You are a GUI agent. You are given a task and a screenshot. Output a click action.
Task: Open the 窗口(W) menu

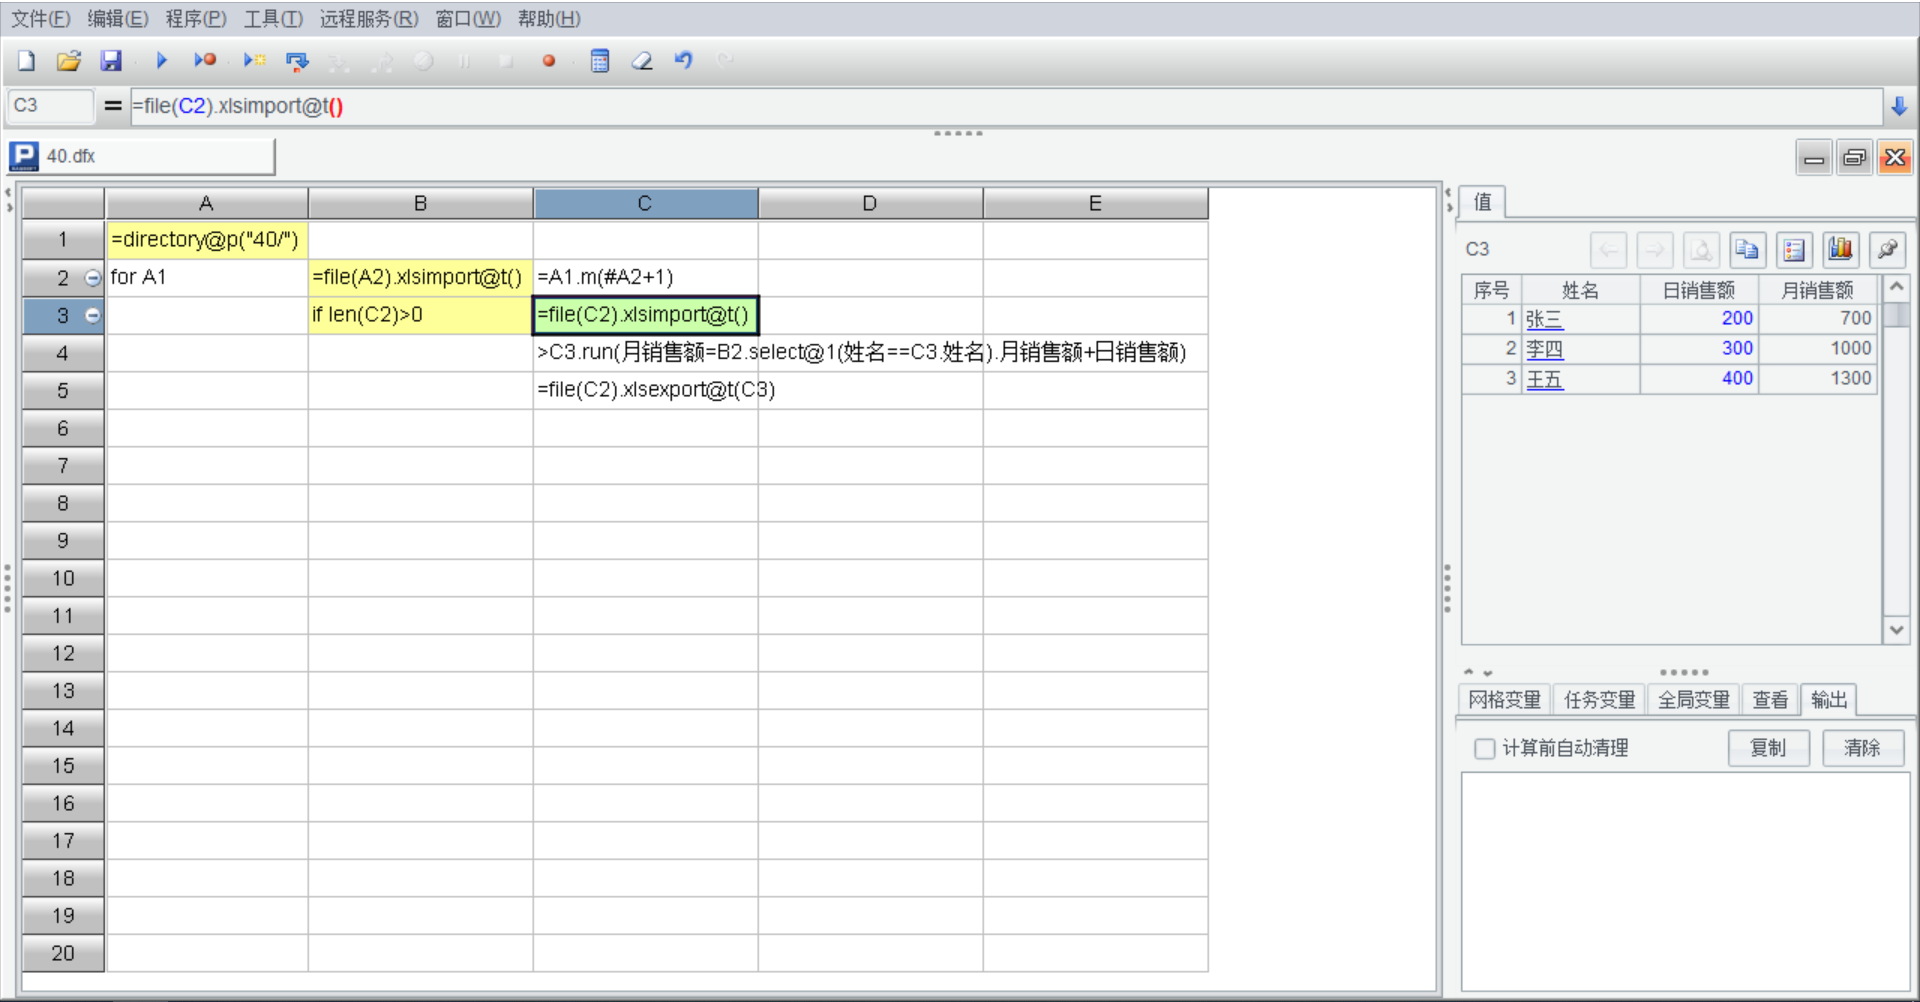point(468,19)
